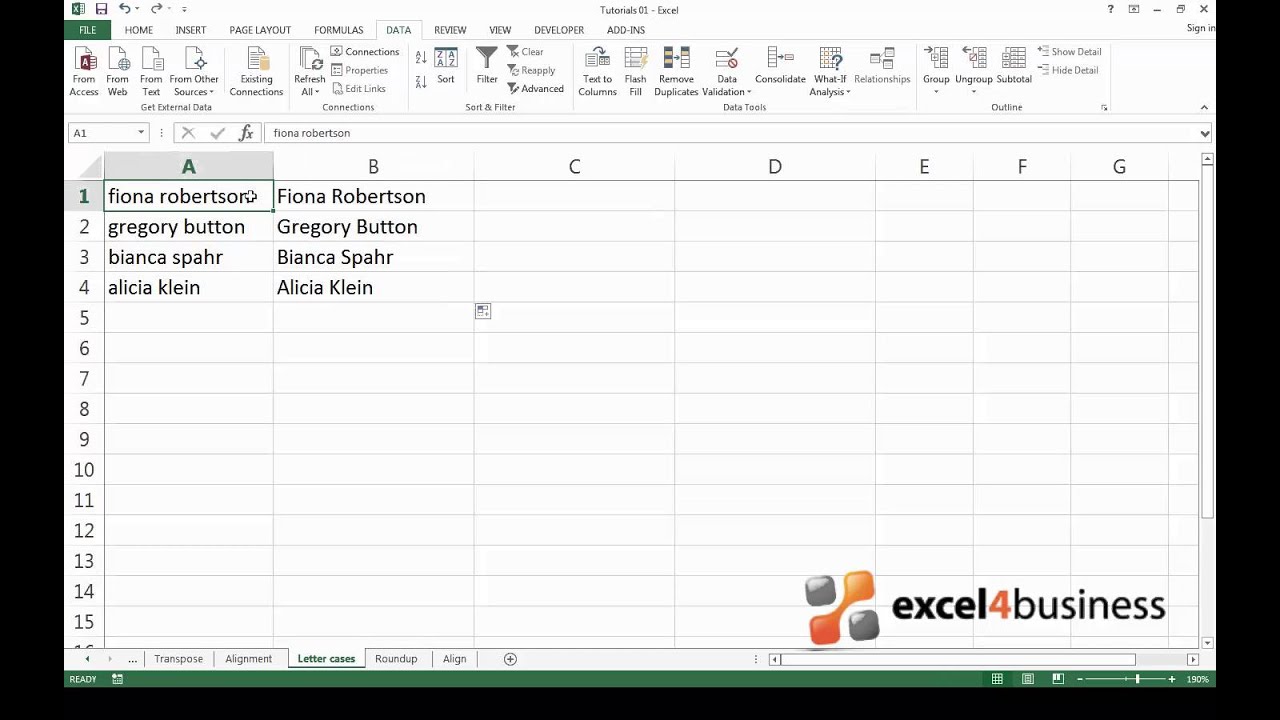Open the FILE tab
The image size is (1280, 720).
(88, 30)
